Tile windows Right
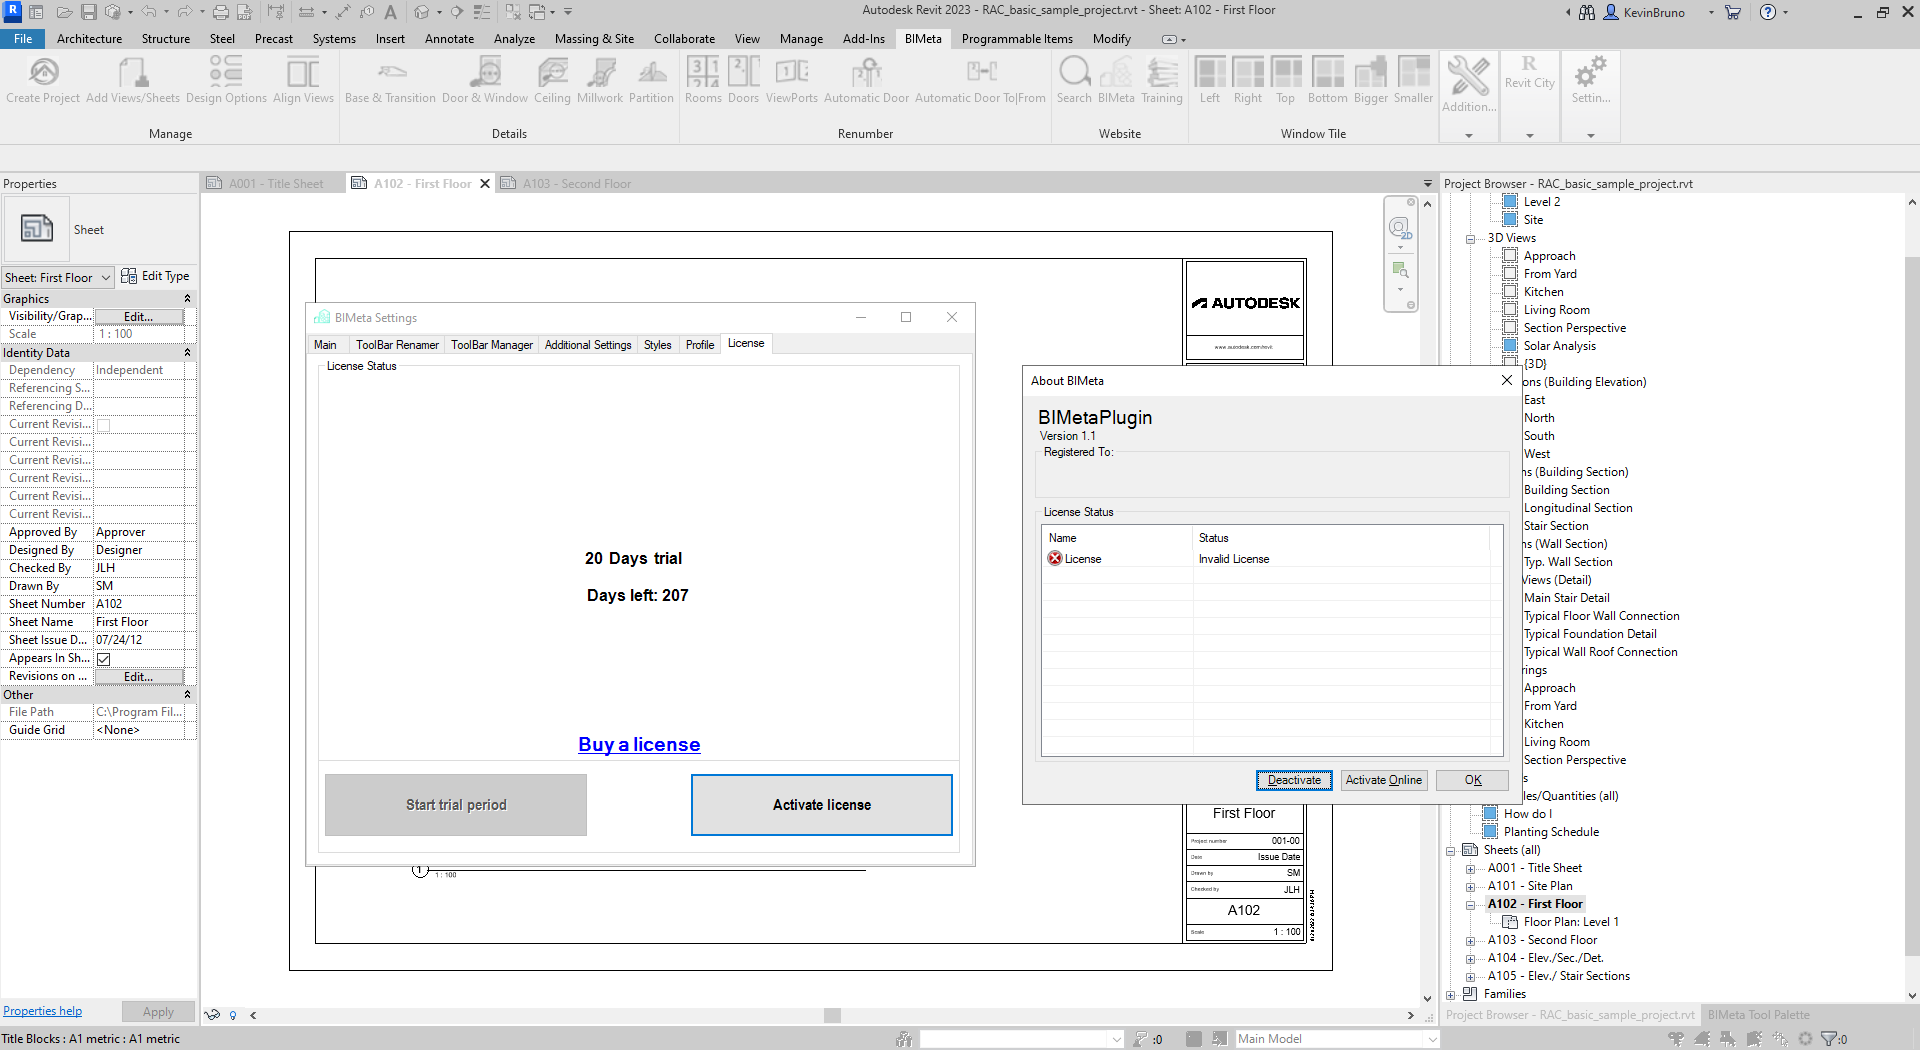The width and height of the screenshot is (1920, 1050). click(1248, 80)
